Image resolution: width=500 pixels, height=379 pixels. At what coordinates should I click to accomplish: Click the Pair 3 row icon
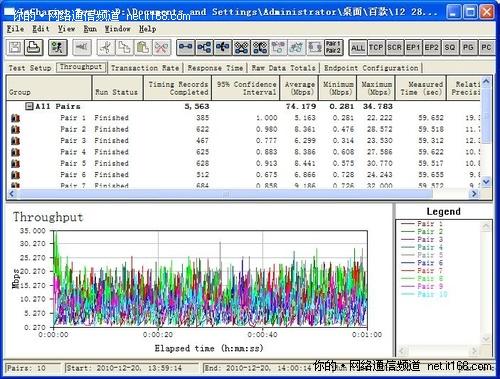(x=15, y=141)
